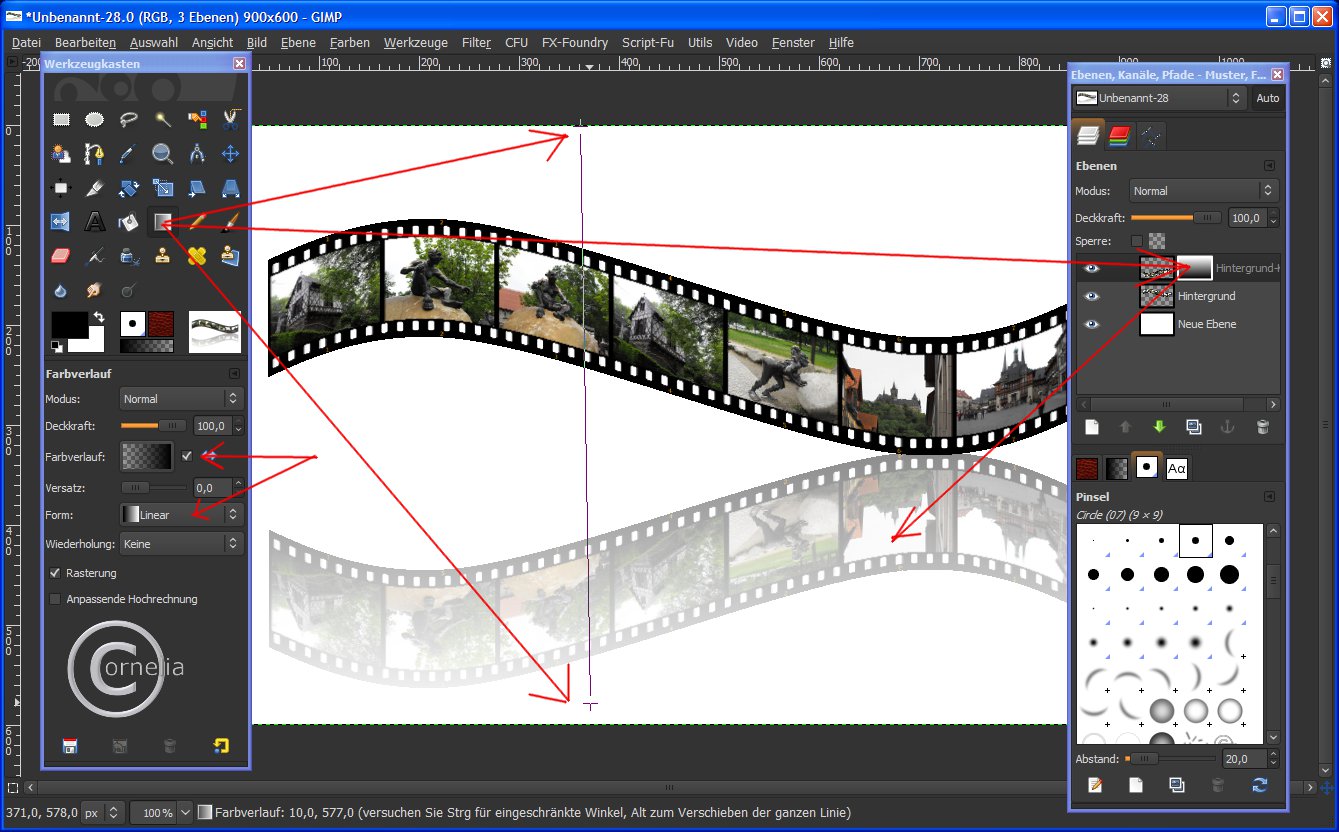1339x832 pixels.
Task: Toggle the Sperre pixel lock checkbox
Action: (x=1136, y=241)
